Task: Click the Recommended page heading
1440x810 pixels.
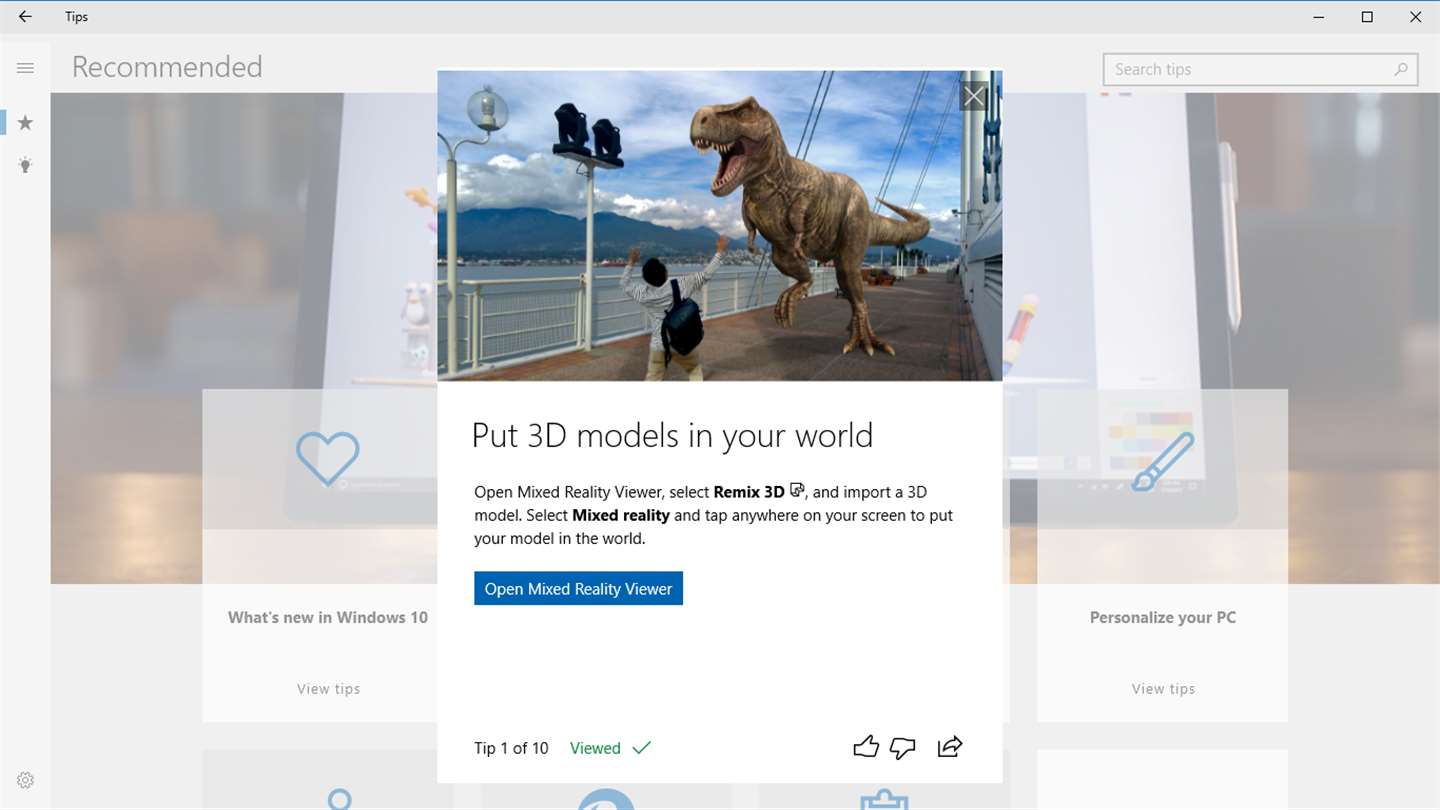Action: [167, 67]
